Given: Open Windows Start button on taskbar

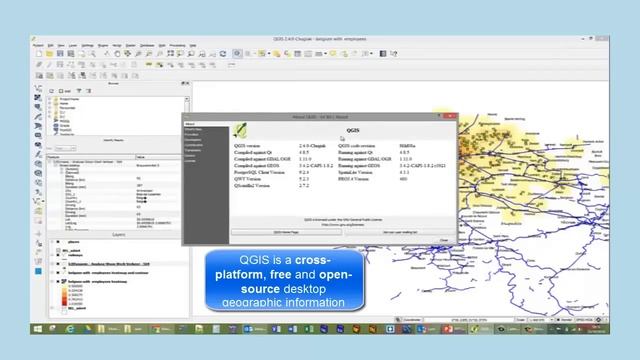Looking at the screenshot, I should [x=38, y=329].
